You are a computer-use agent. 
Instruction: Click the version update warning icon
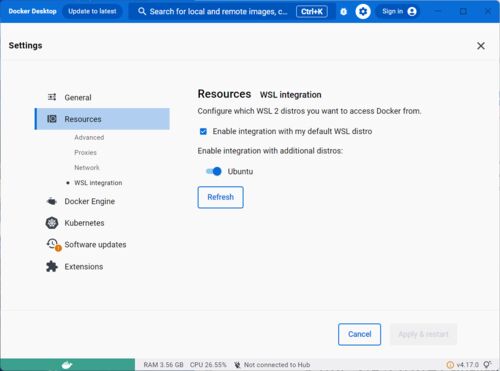450,365
